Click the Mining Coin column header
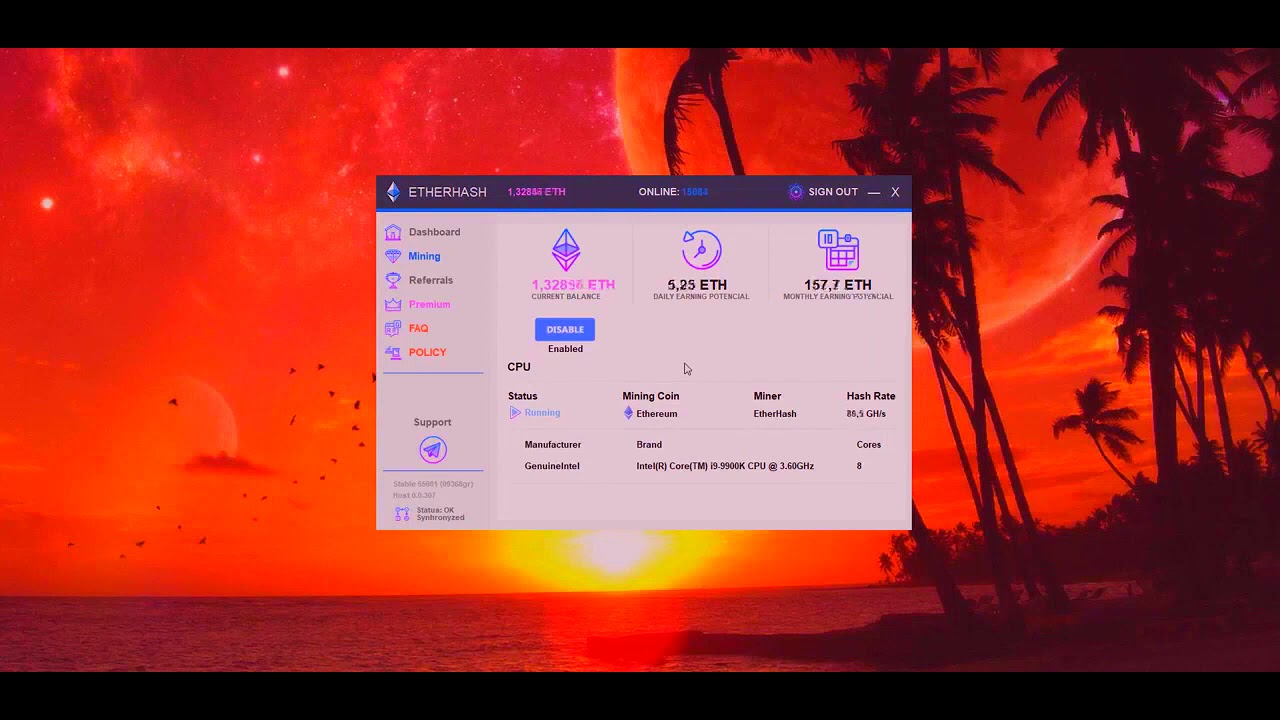This screenshot has width=1280, height=720. [x=651, y=396]
